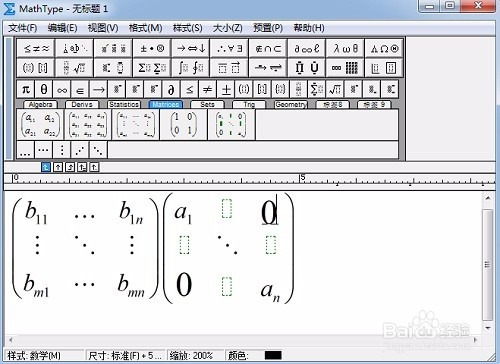The height and width of the screenshot is (364, 500).
Task: Open the arrow symbols palette (→⇔↓)
Action: click(191, 49)
